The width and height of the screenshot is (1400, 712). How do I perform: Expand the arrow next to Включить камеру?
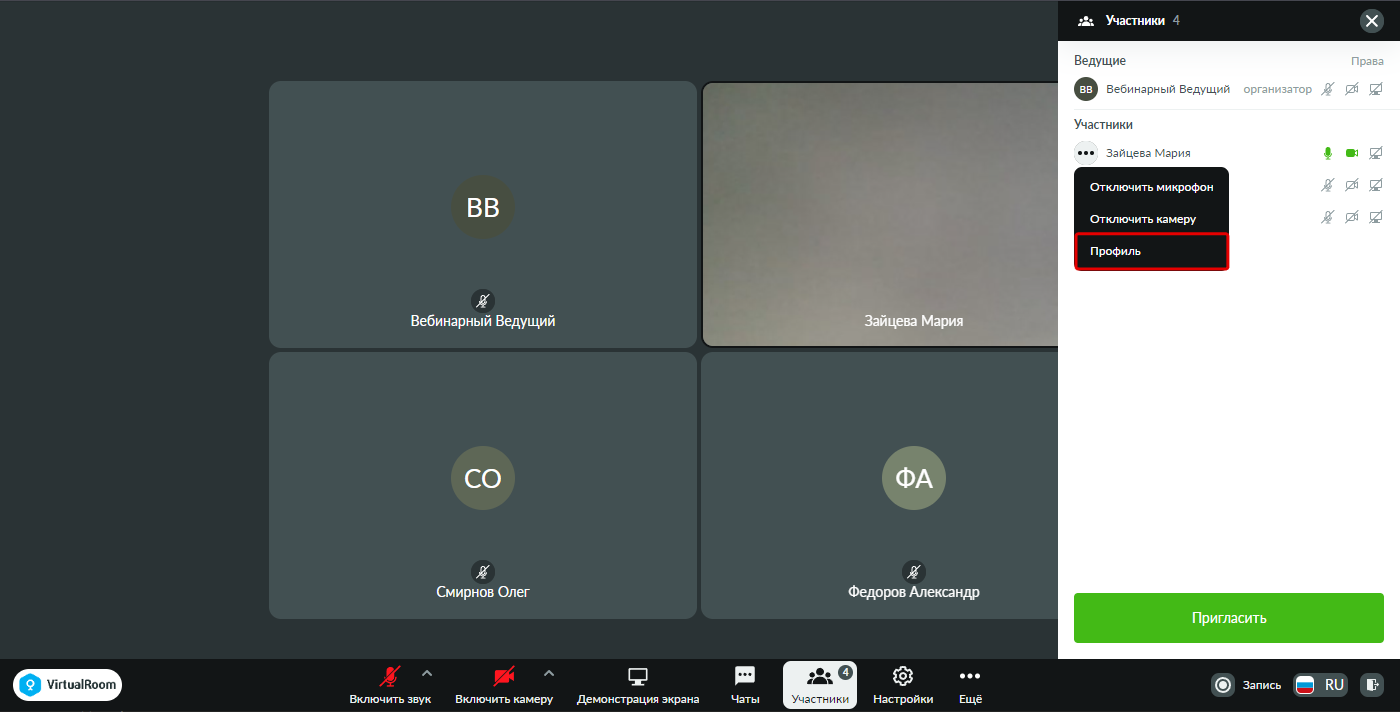tap(548, 673)
